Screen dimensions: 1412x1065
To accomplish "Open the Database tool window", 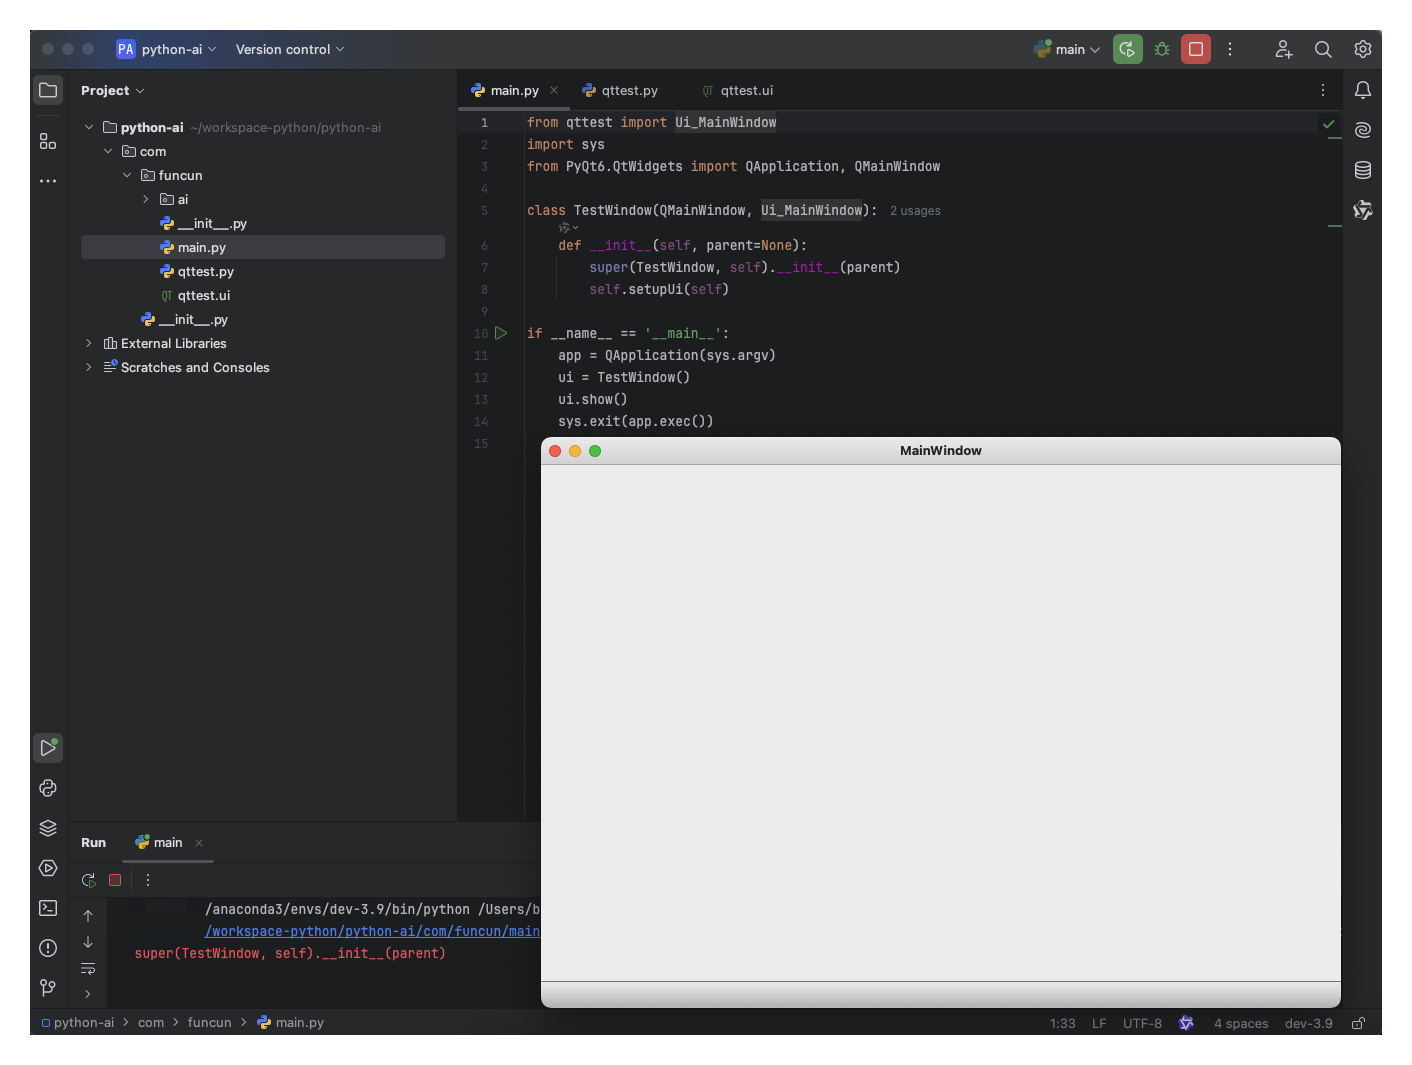I will pyautogui.click(x=1363, y=170).
